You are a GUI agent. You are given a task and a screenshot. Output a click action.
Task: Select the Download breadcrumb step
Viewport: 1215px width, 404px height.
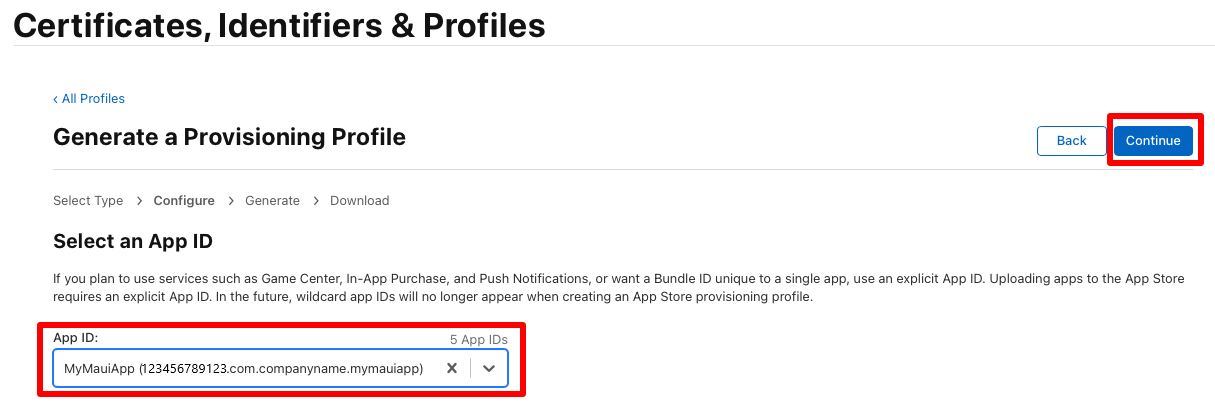pyautogui.click(x=359, y=201)
